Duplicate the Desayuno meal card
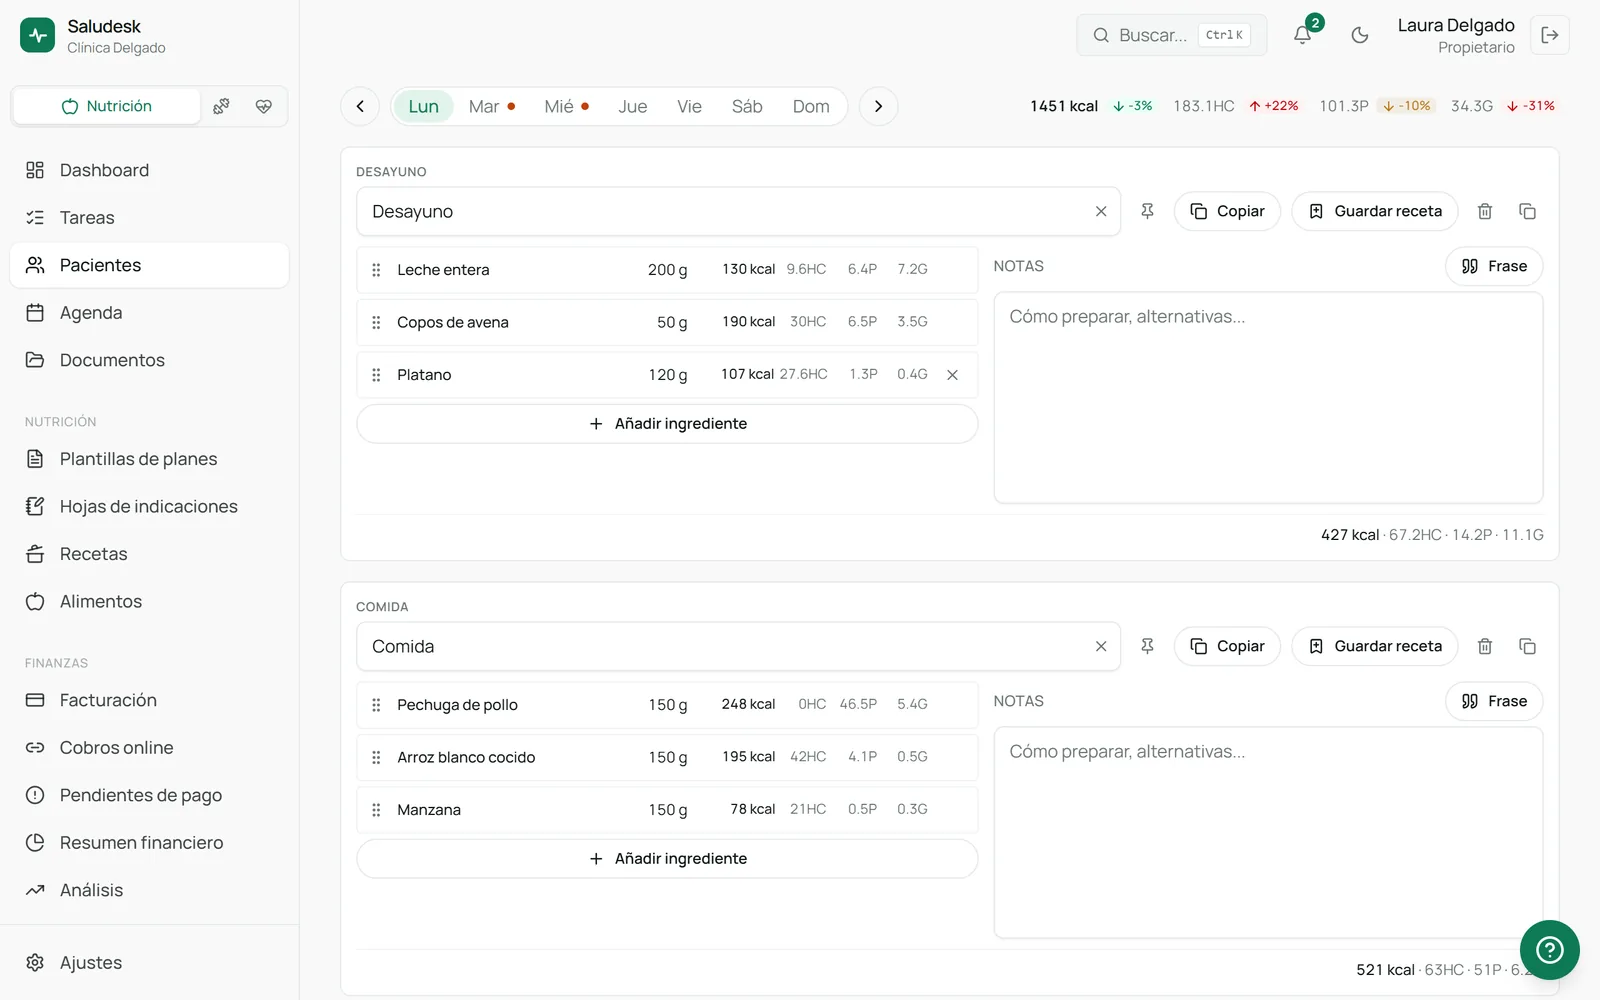Screen dimensions: 1600x1000 pyautogui.click(x=1527, y=211)
